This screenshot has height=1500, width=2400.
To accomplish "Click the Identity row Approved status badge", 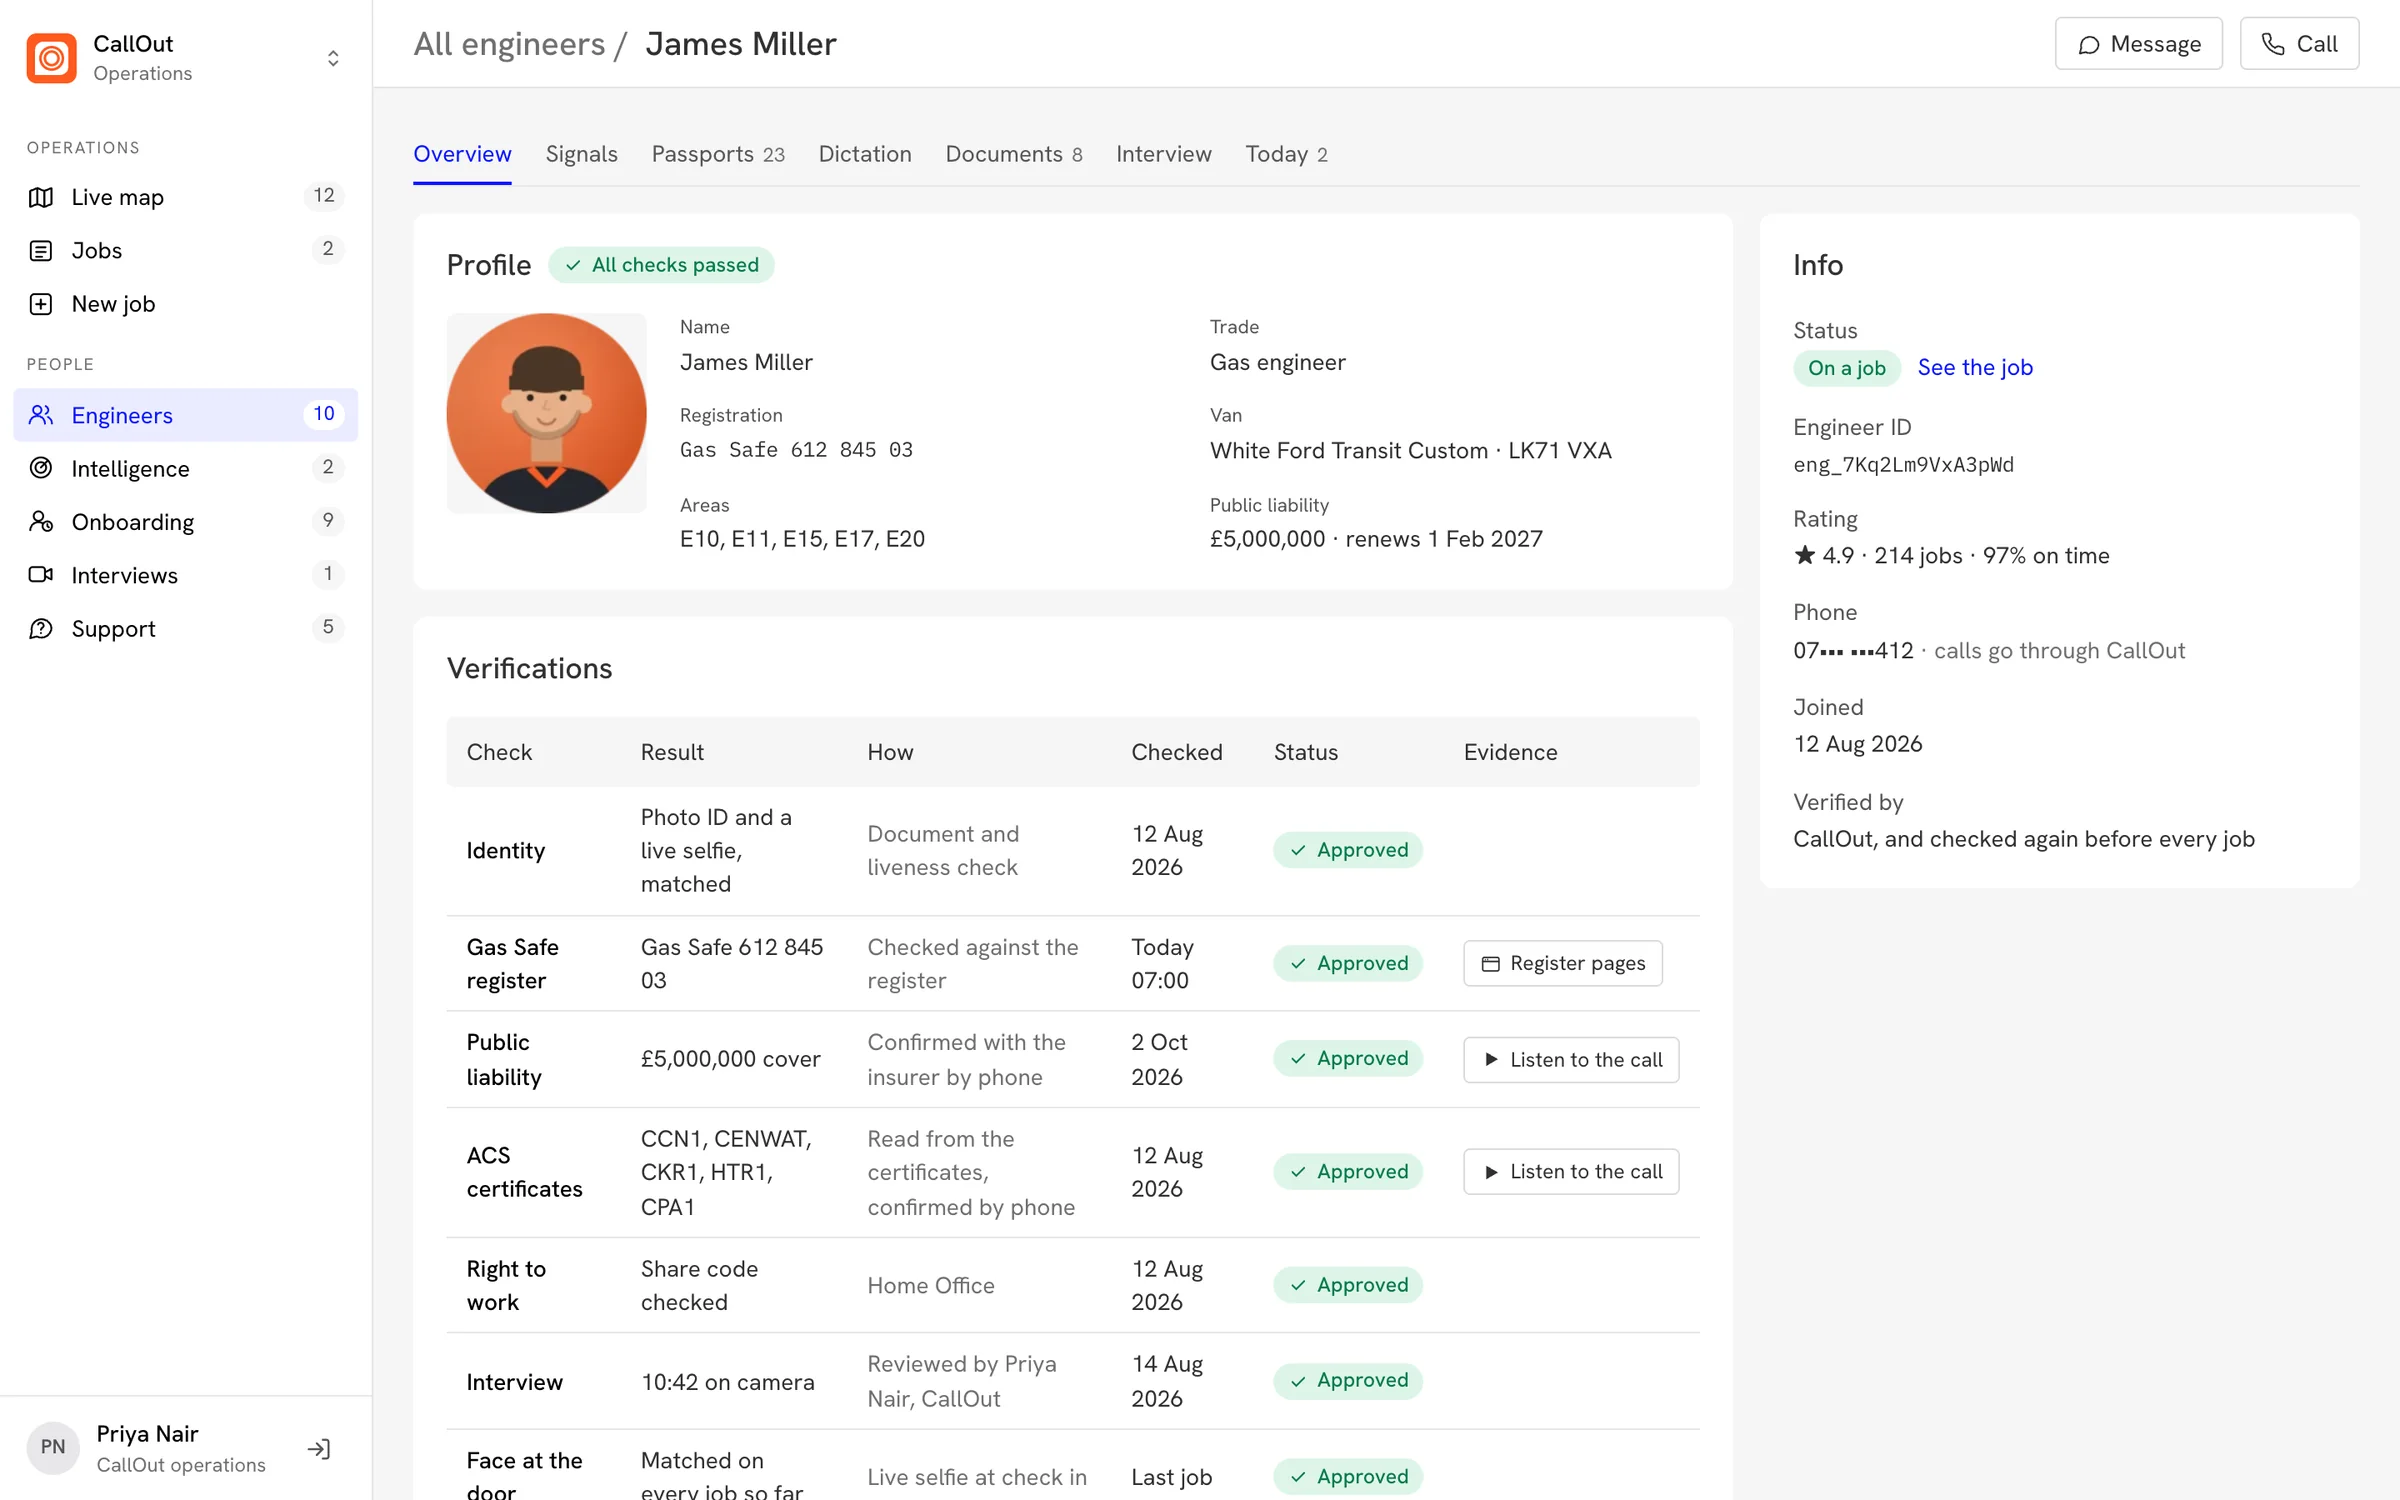I will [1347, 850].
